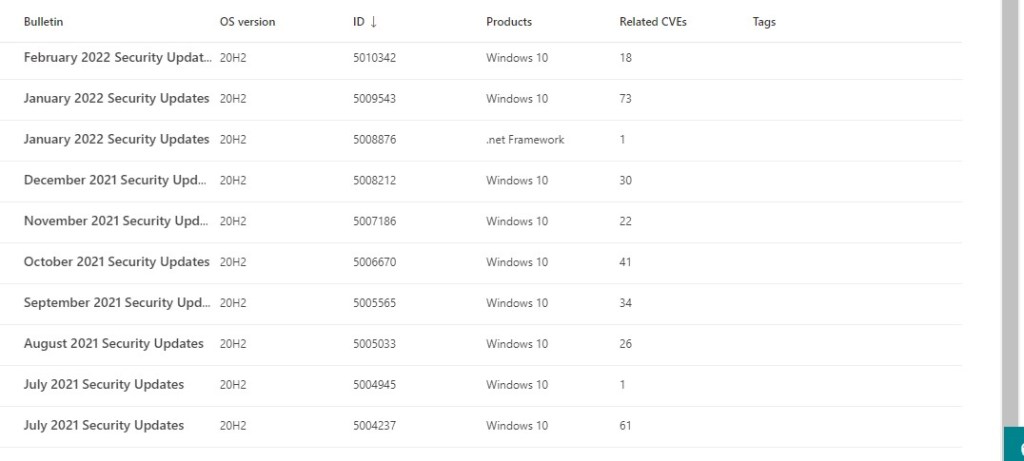The image size is (1024, 461).
Task: Sort by the OS version column header
Action: [247, 22]
